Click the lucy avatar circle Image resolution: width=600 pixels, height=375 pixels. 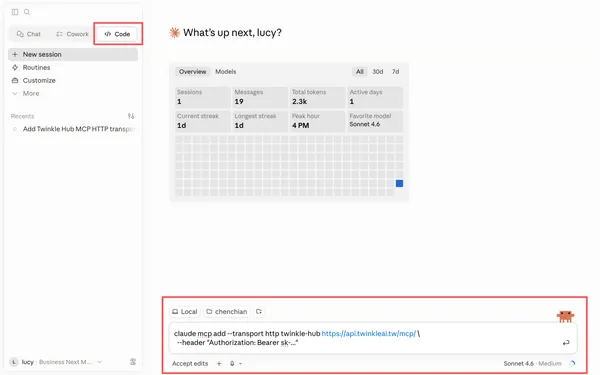[14, 362]
